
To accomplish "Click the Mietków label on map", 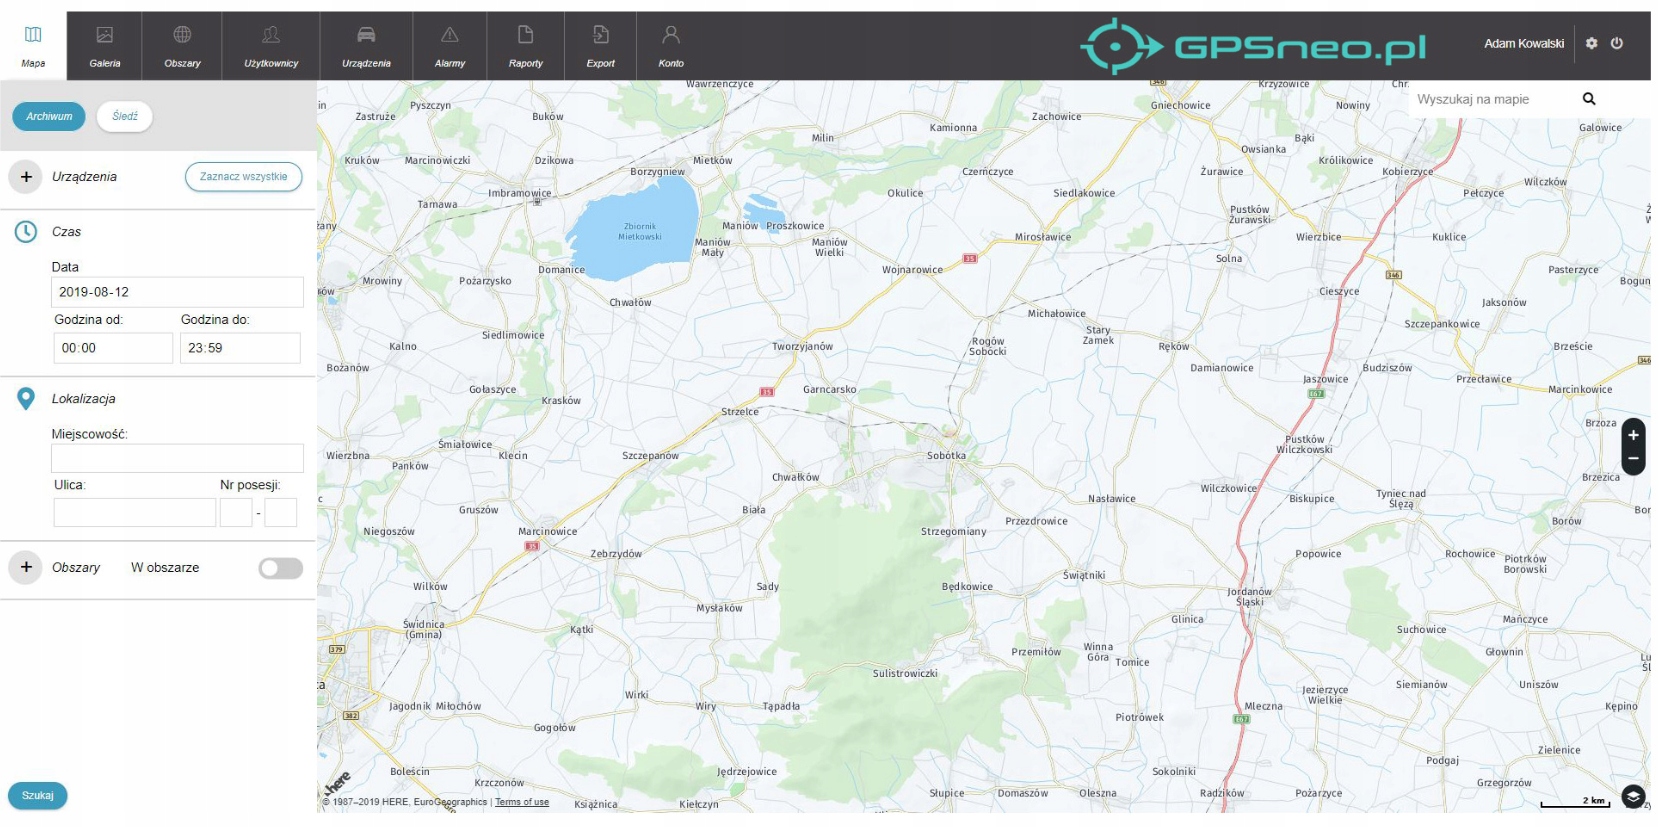I will click(x=713, y=161).
